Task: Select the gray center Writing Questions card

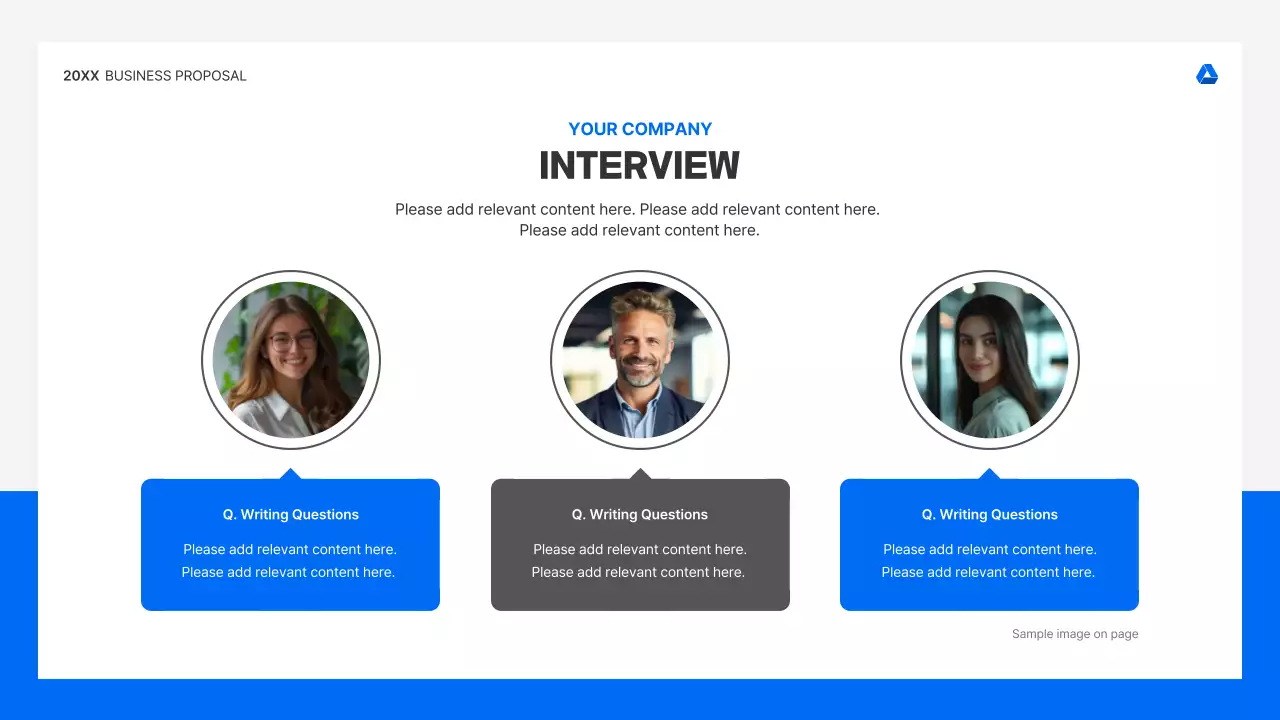Action: (640, 545)
